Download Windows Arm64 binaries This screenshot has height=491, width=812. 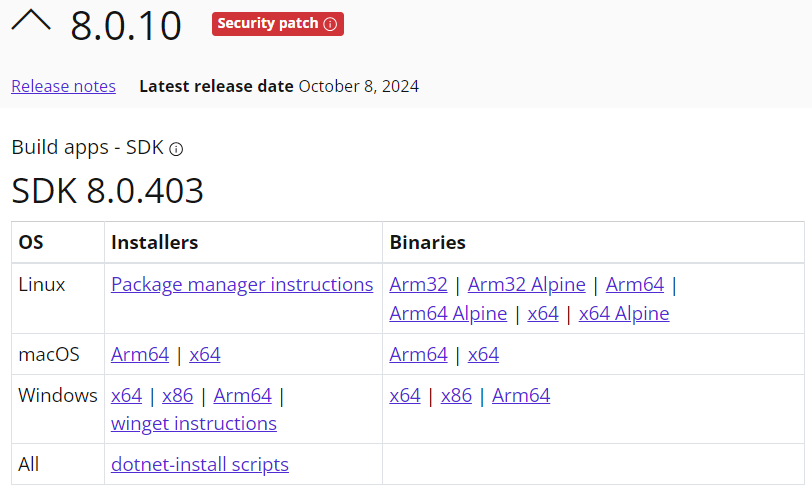click(521, 396)
